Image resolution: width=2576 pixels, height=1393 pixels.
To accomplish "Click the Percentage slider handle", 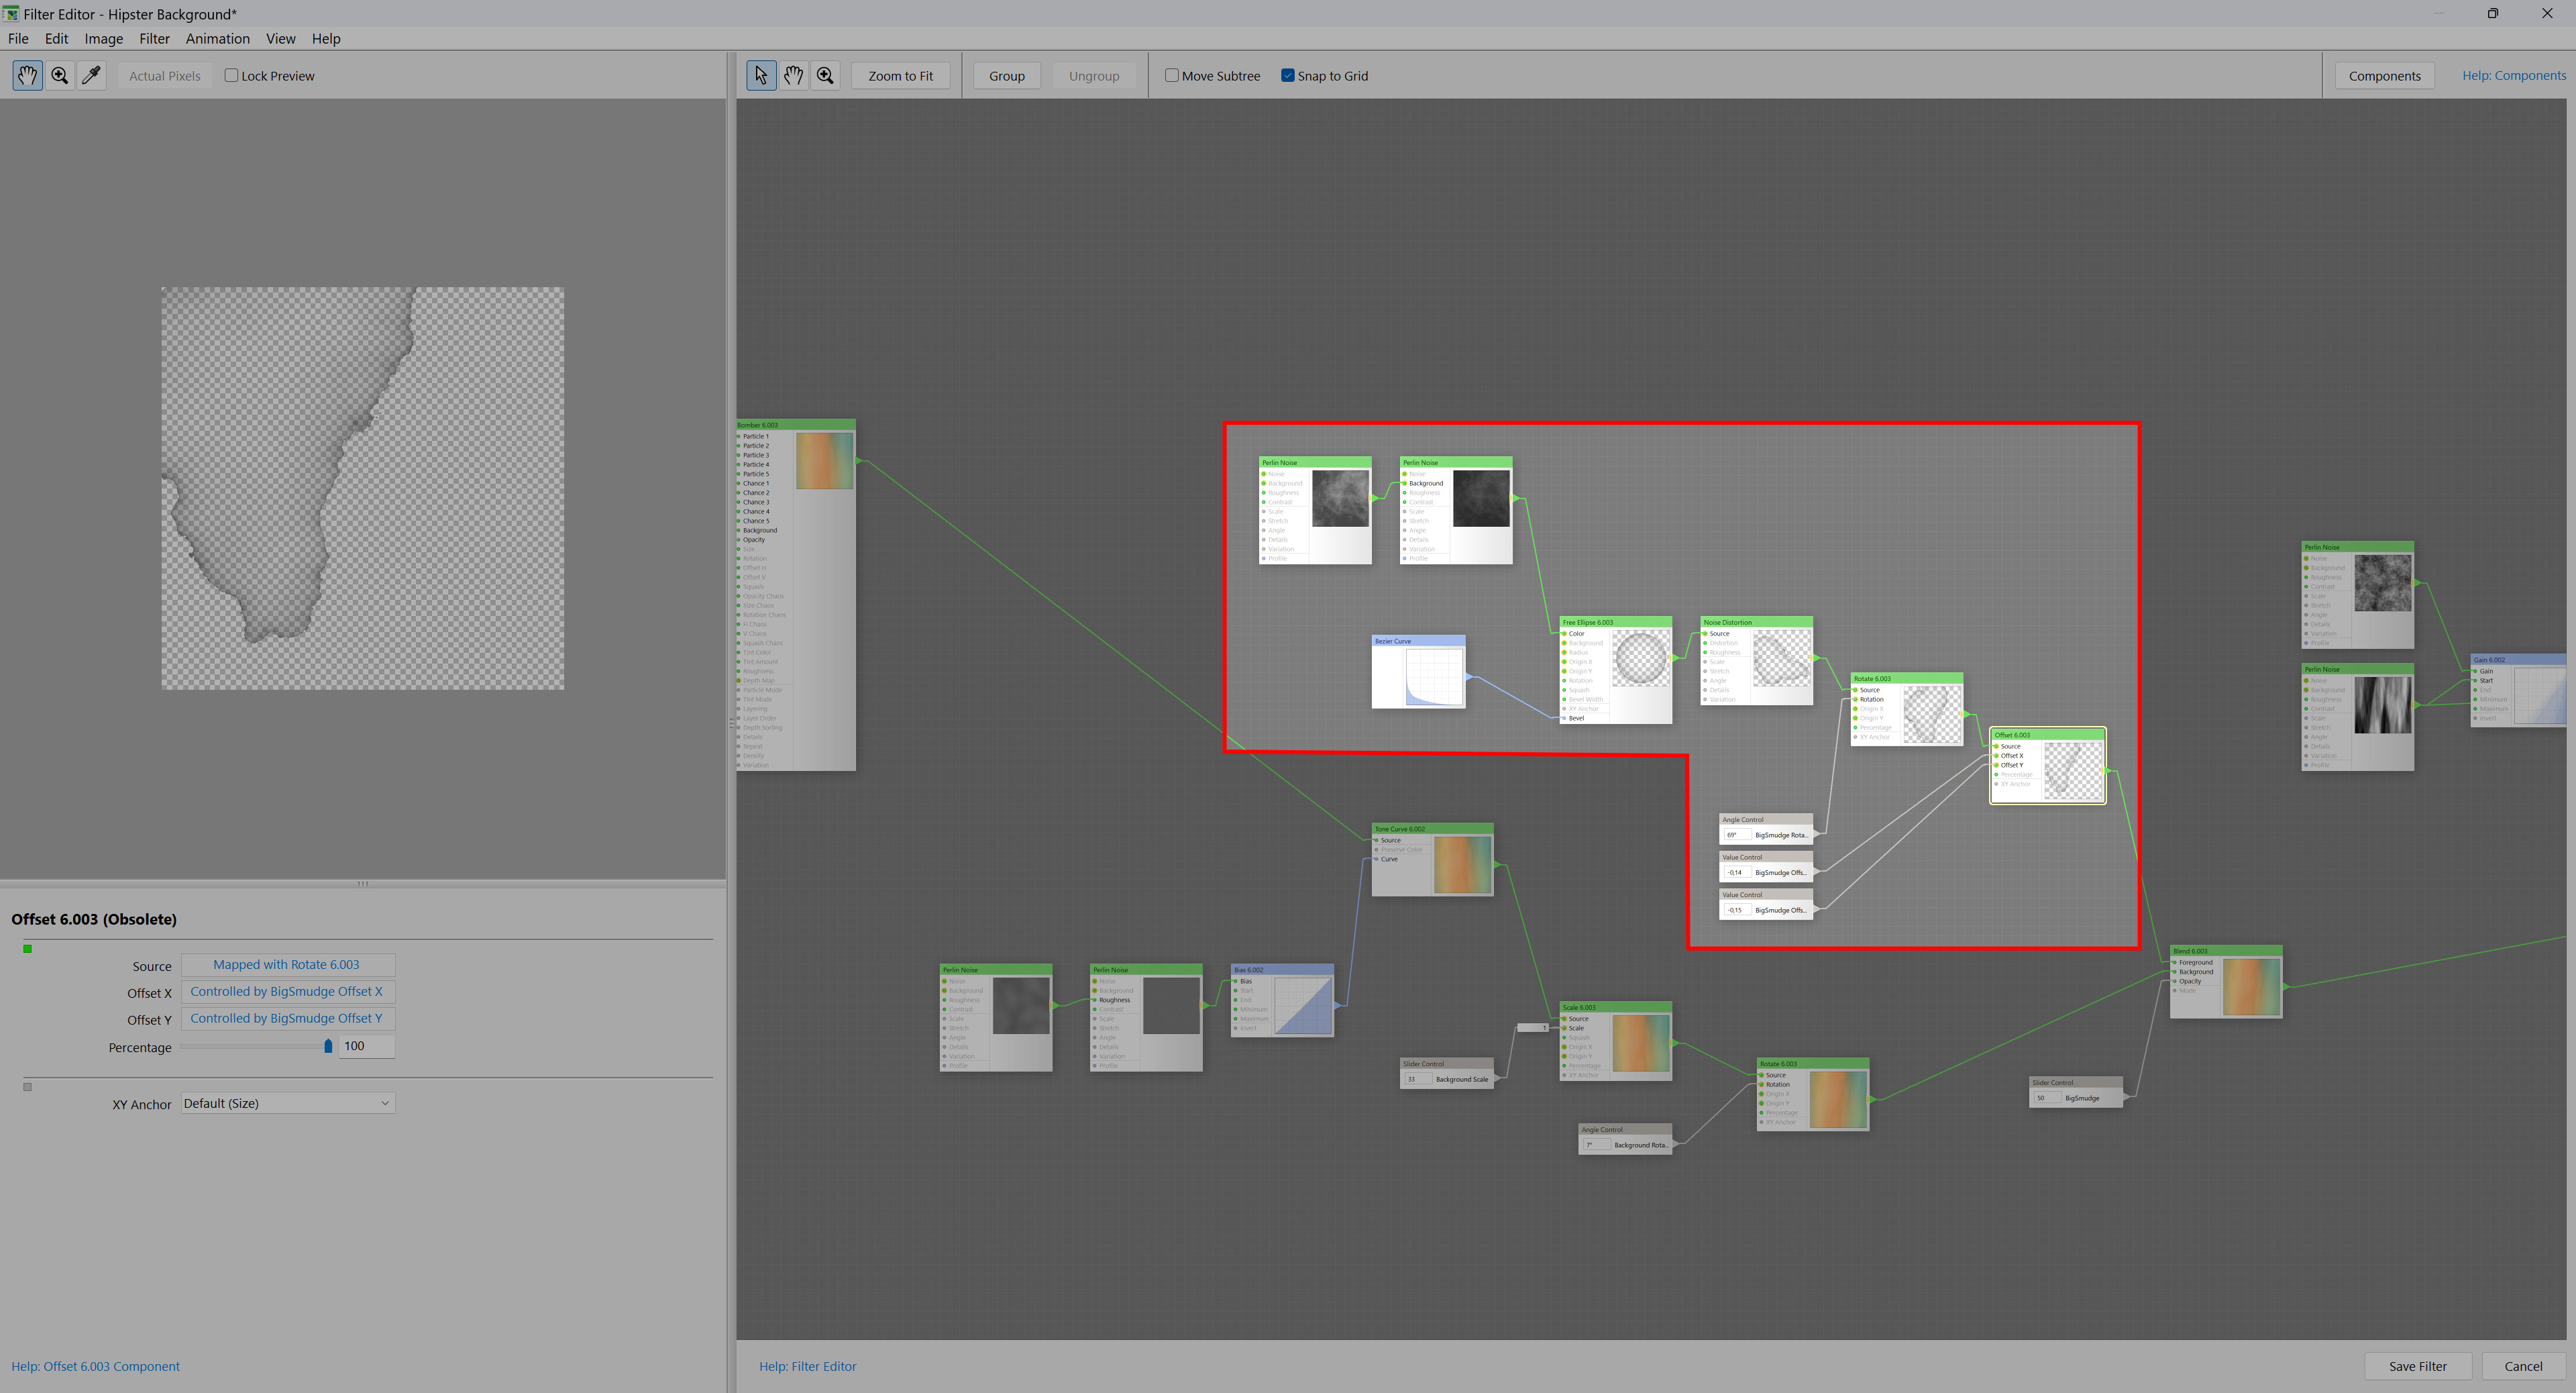I will click(328, 1046).
